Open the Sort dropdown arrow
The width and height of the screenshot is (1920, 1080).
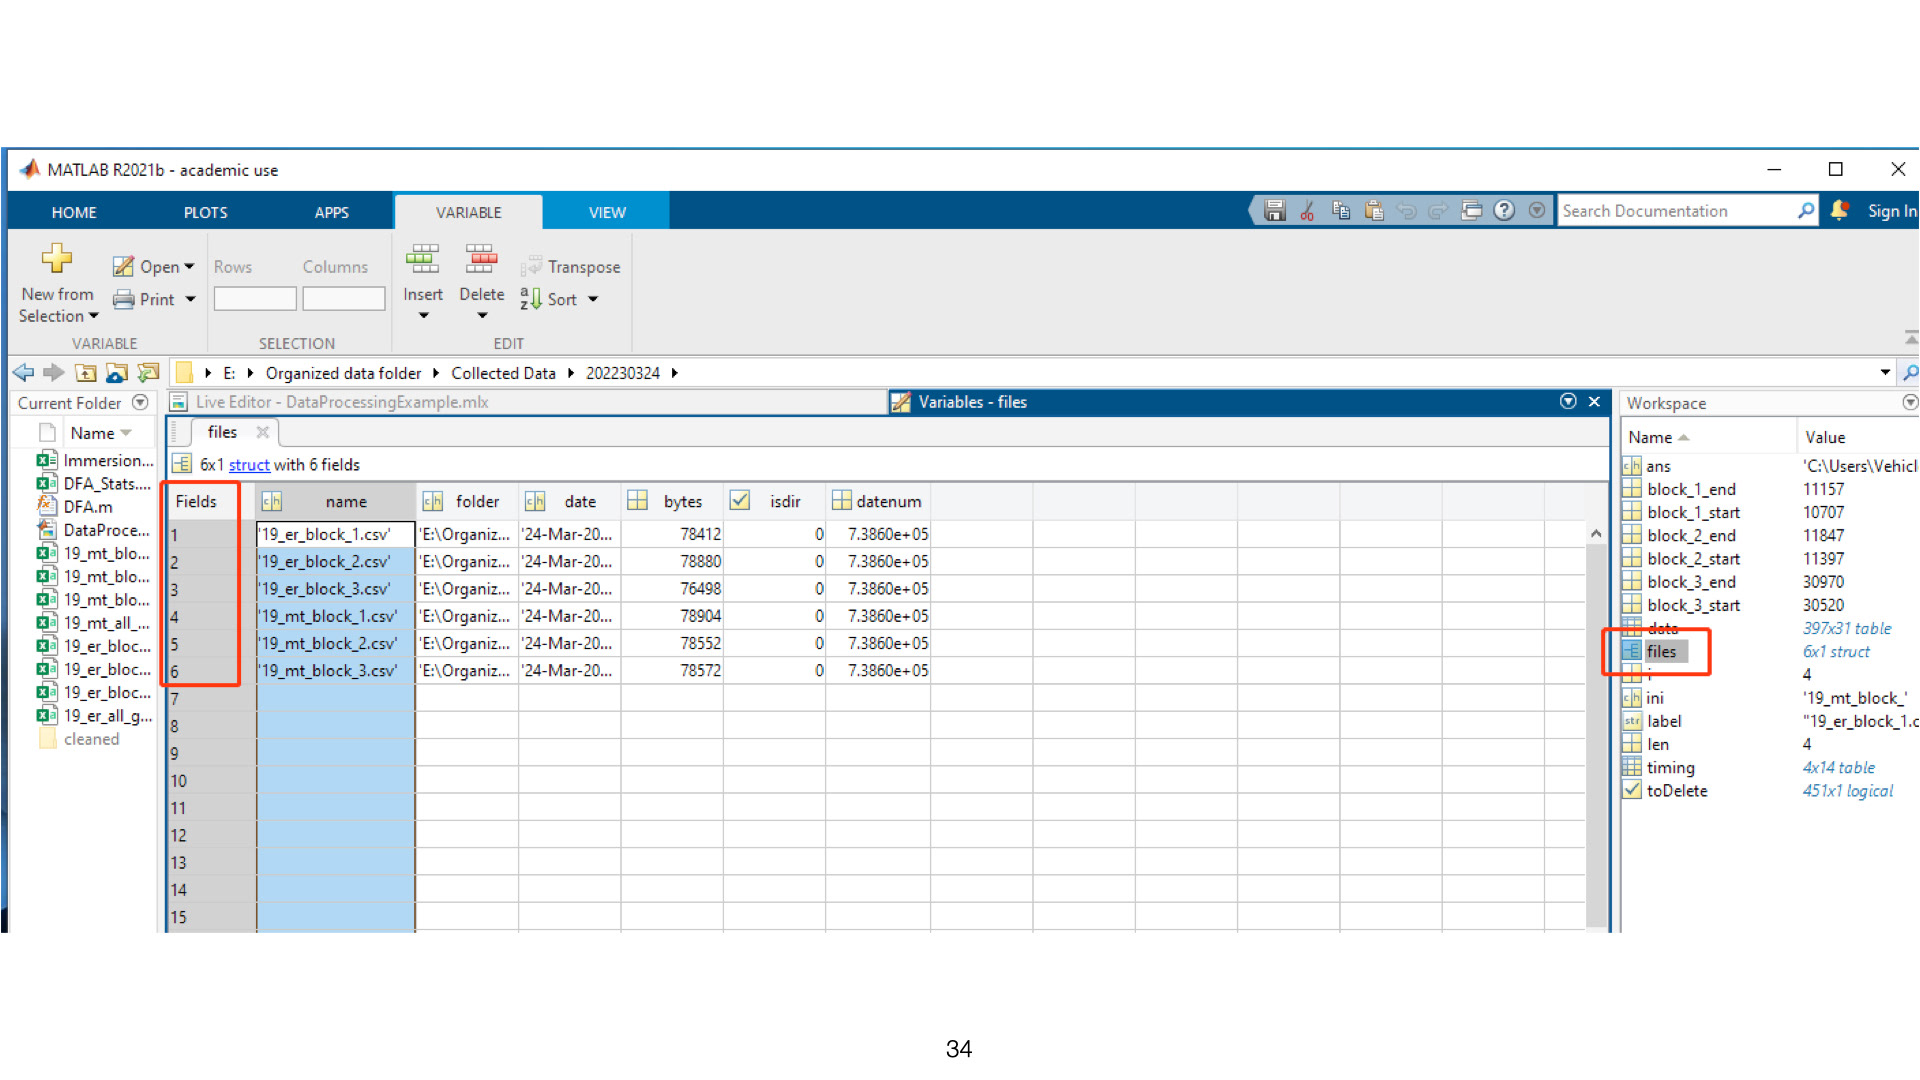coord(593,299)
